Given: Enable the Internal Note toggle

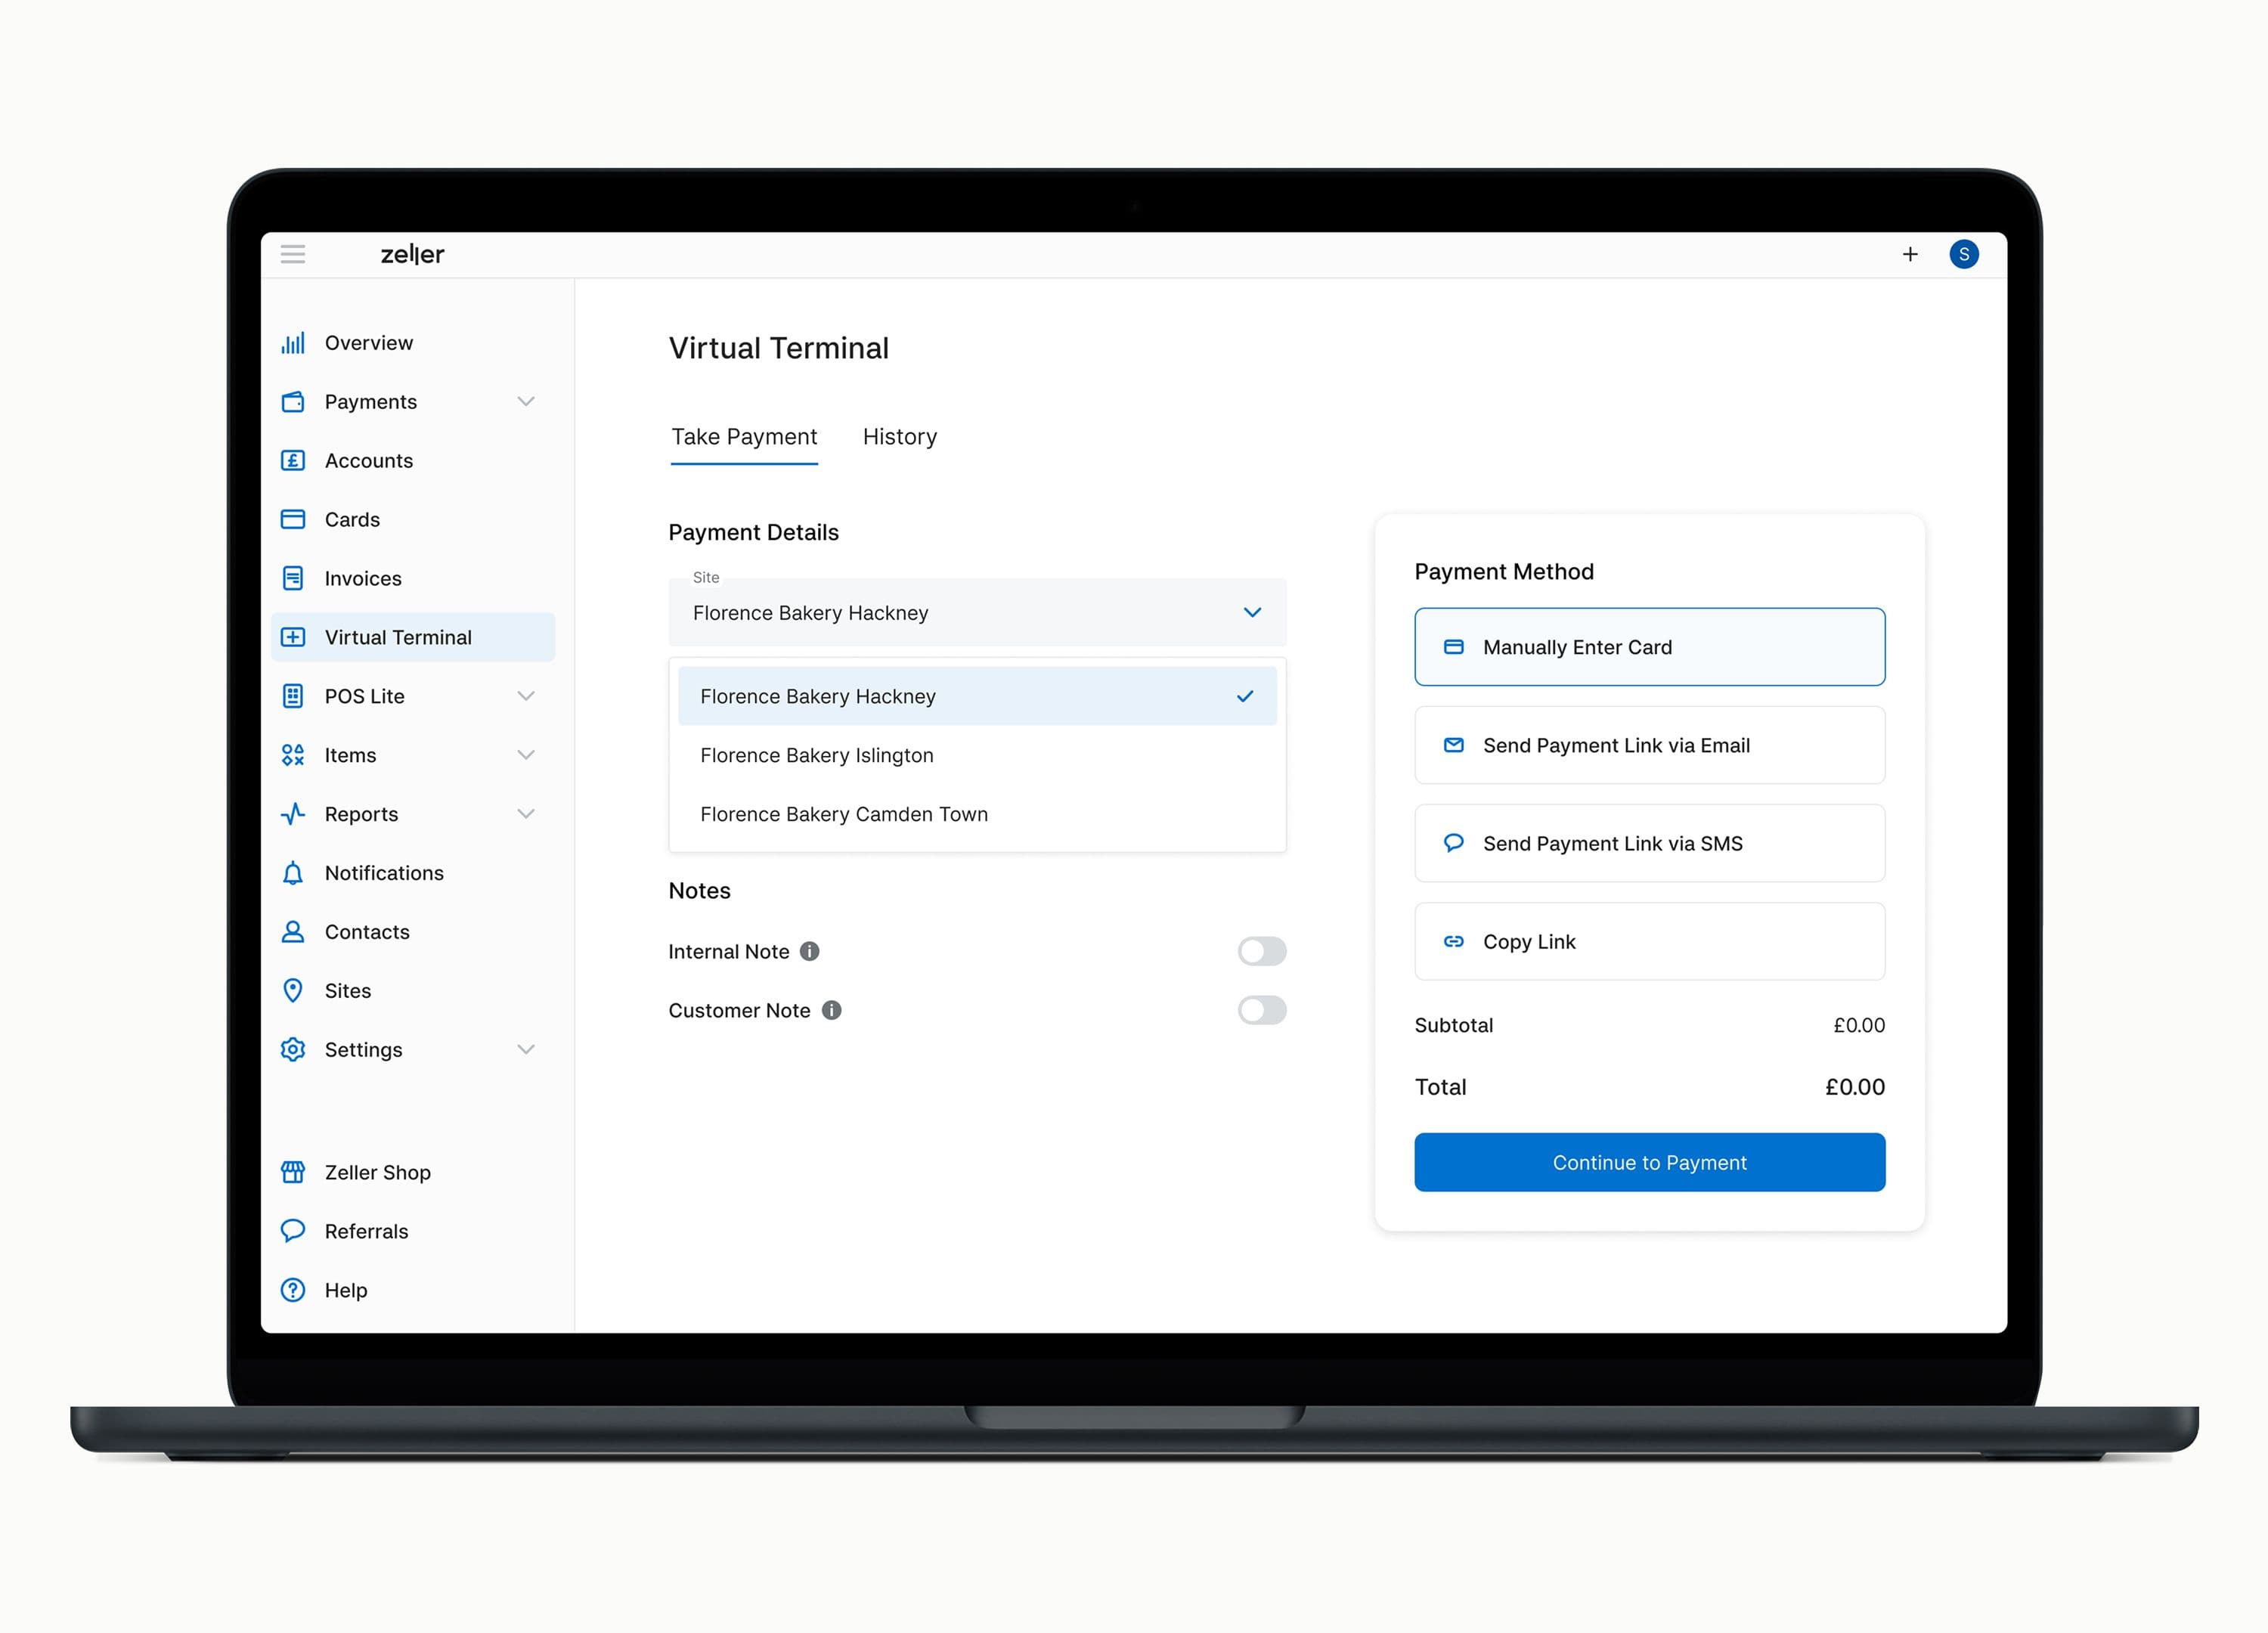Looking at the screenshot, I should pos(1261,951).
